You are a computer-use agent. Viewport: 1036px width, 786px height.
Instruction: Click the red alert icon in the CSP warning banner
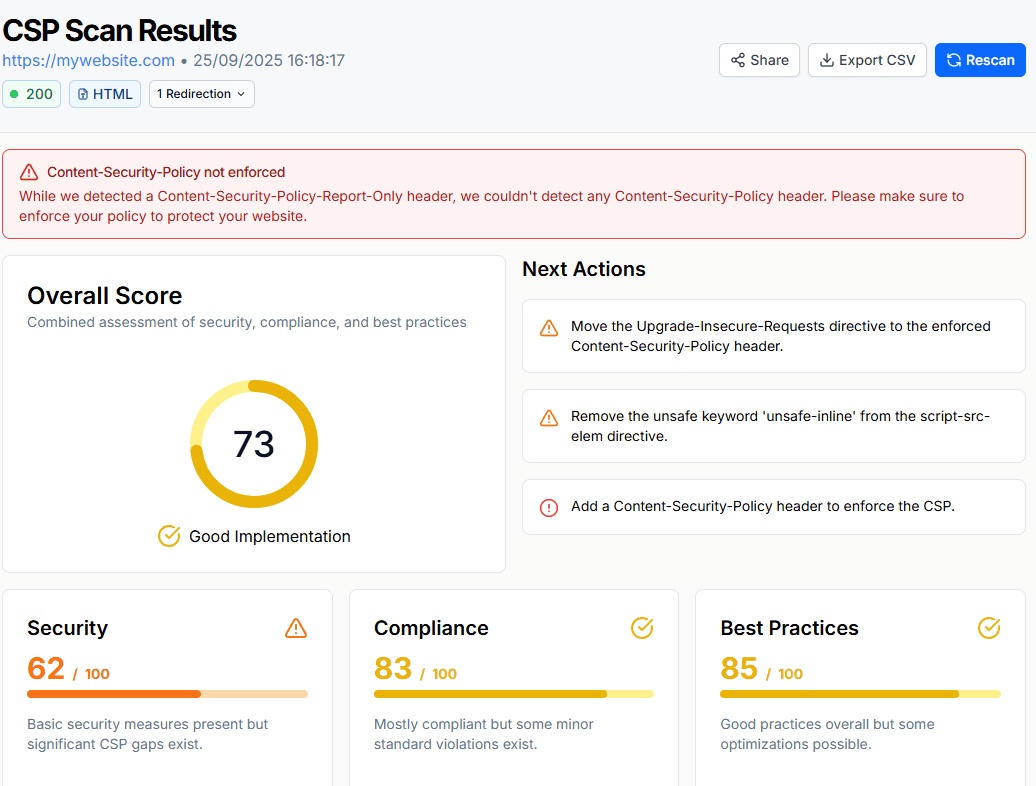click(x=28, y=172)
